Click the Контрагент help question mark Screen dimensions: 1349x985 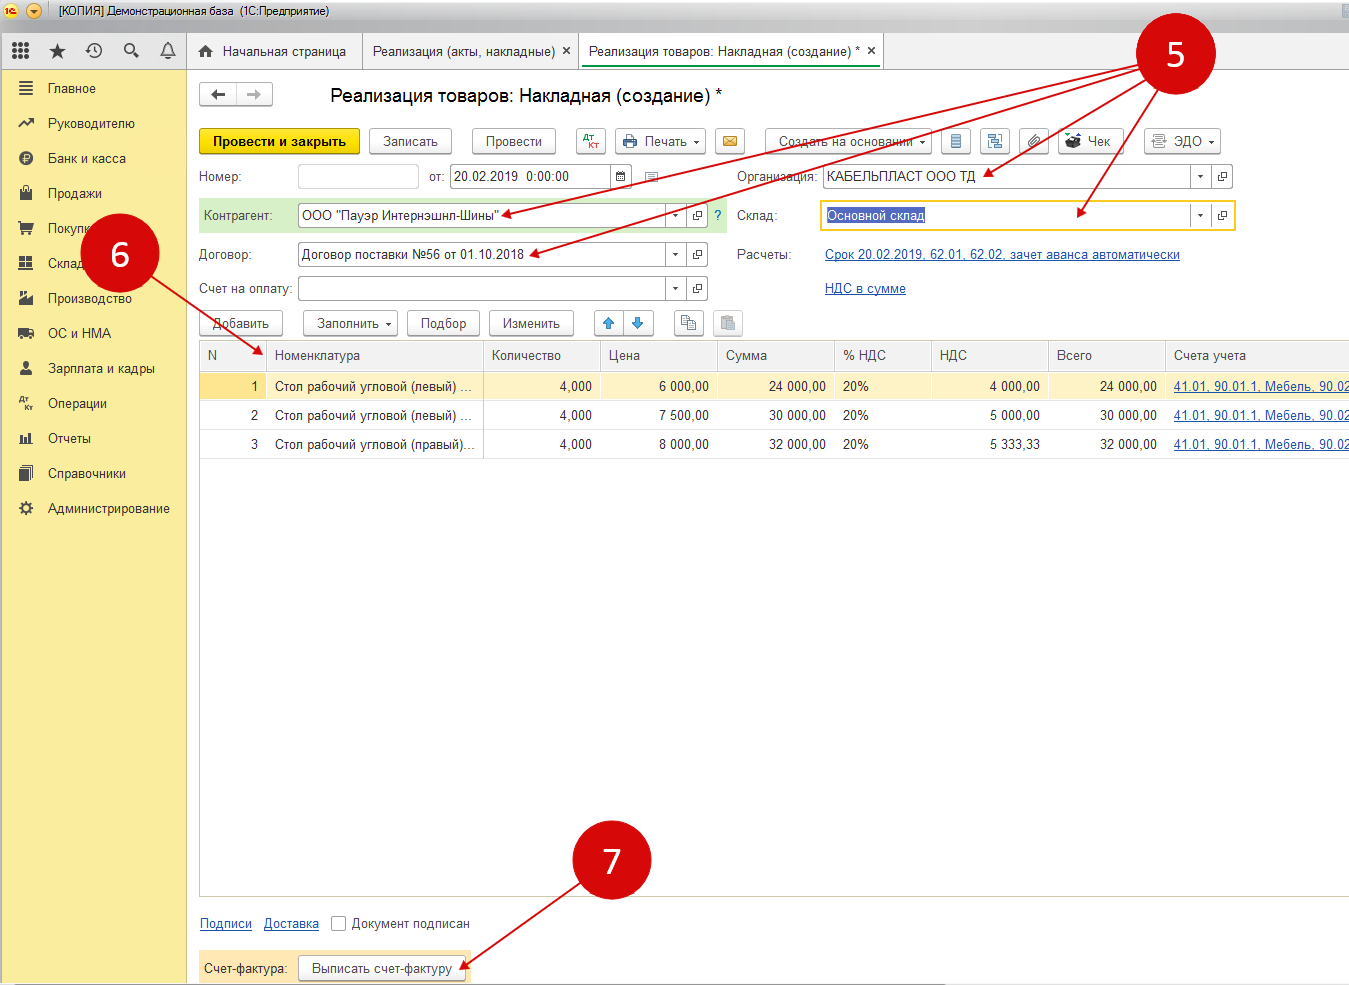click(x=717, y=215)
